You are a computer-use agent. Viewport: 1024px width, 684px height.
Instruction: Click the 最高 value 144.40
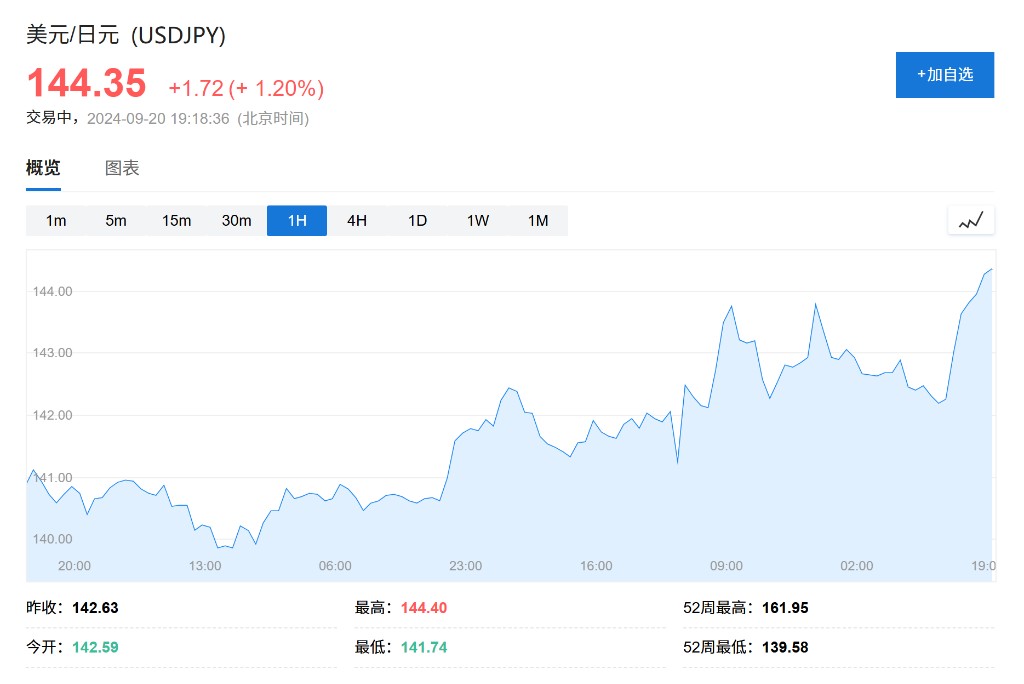[424, 608]
